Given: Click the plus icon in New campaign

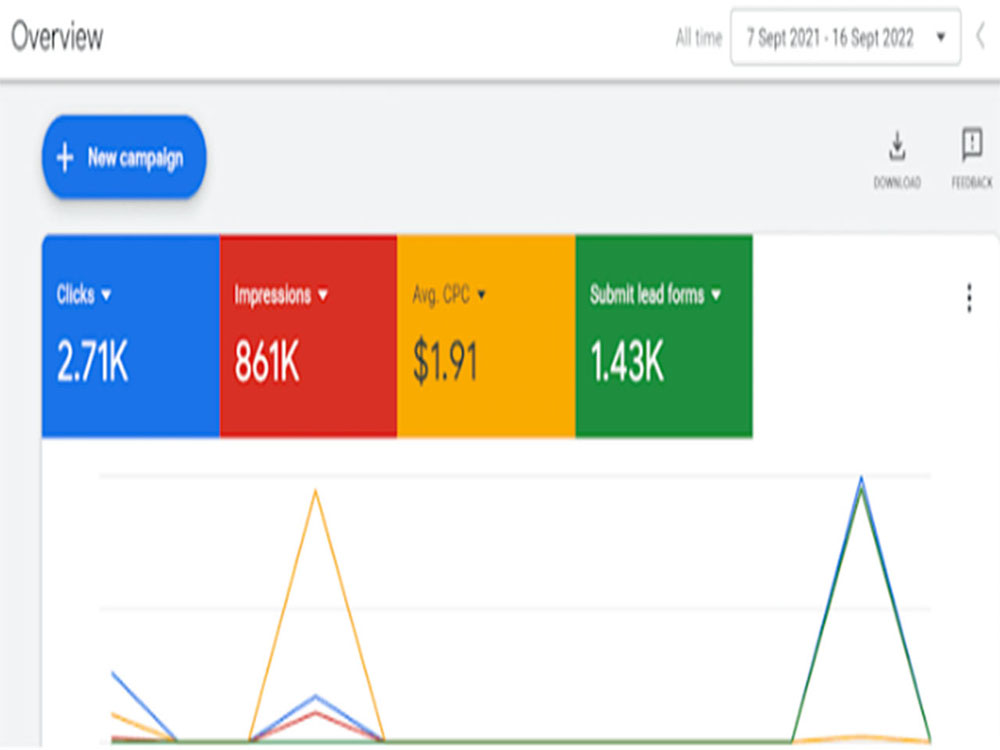Looking at the screenshot, I should (x=65, y=158).
